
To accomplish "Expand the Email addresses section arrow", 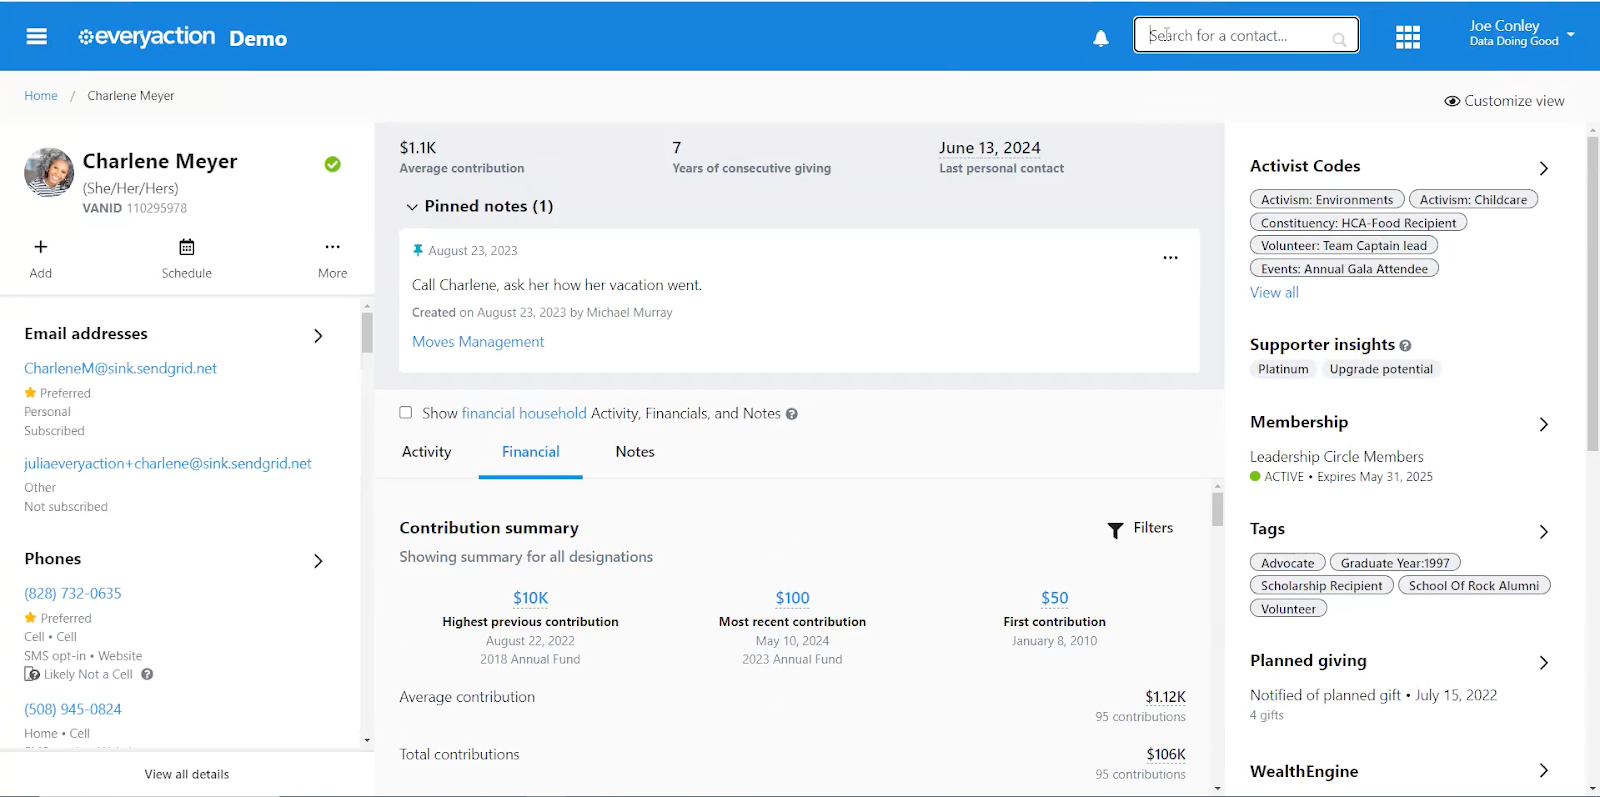I will pos(318,336).
